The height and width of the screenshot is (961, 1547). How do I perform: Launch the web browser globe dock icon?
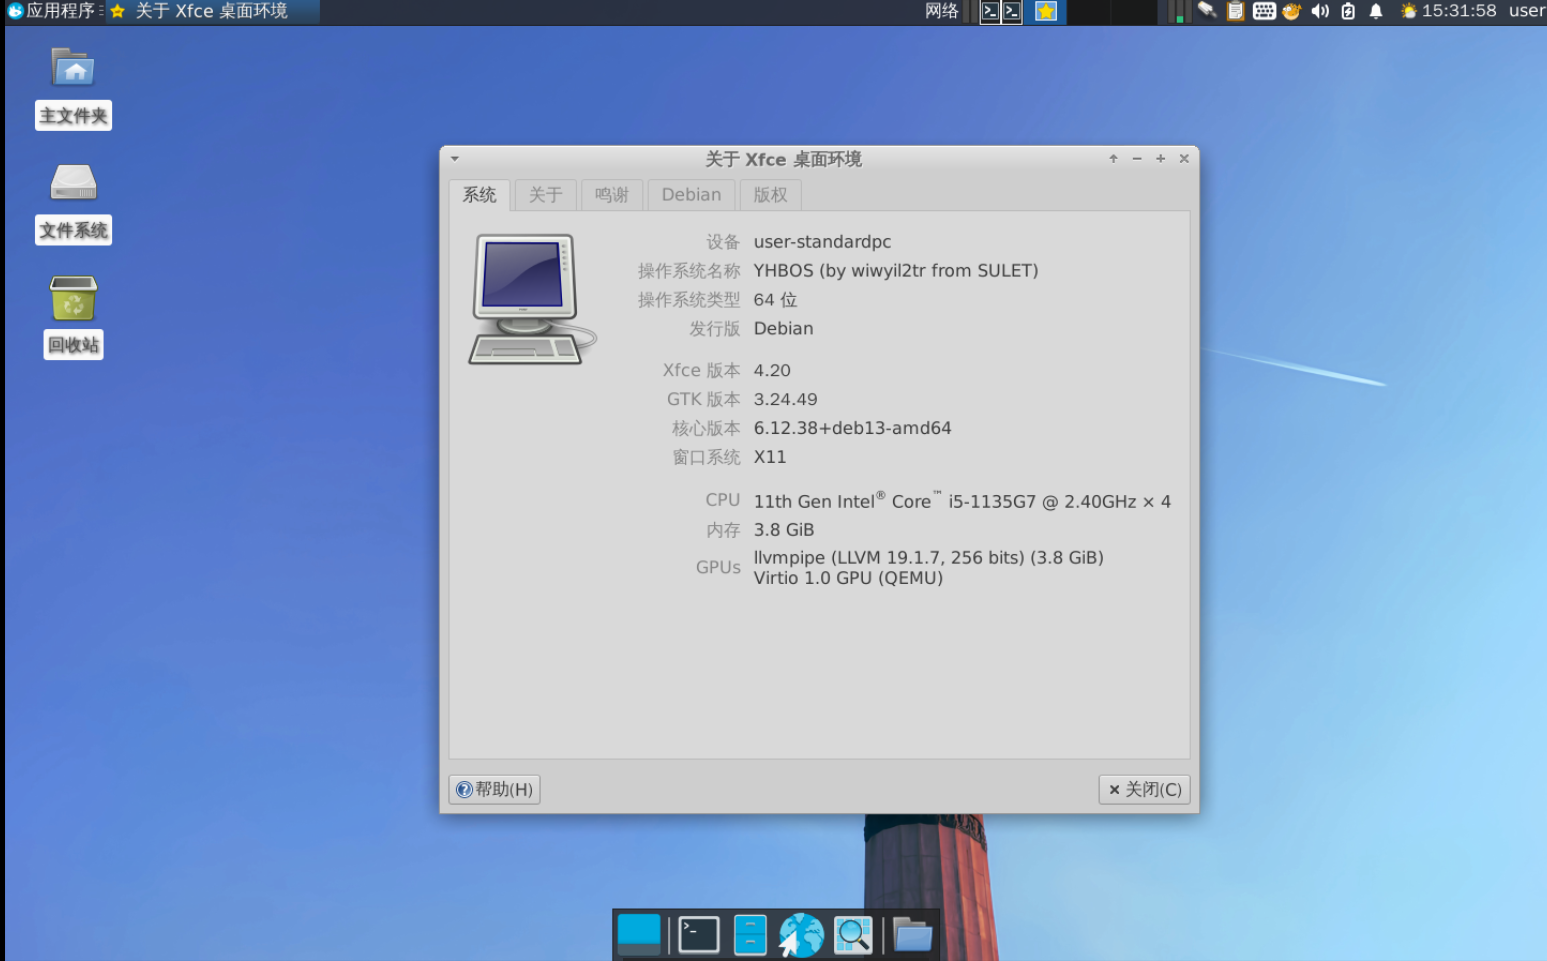(801, 935)
